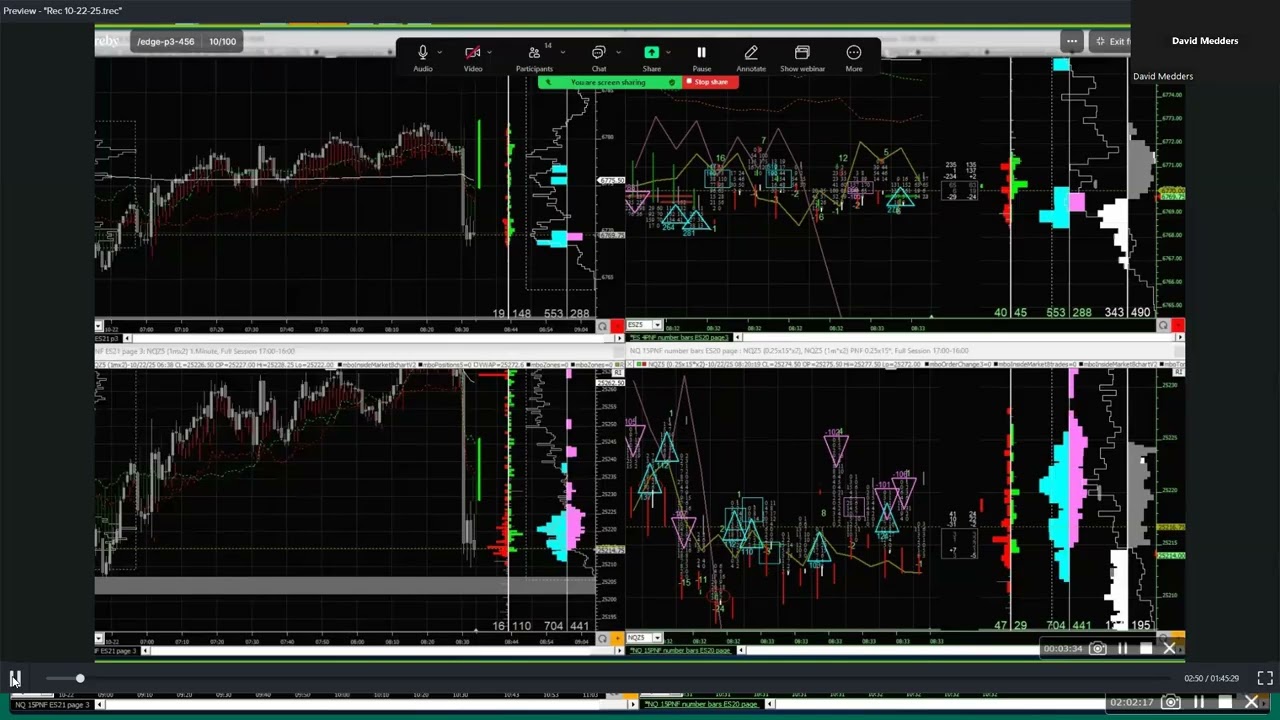This screenshot has height=720, width=1280.
Task: Stop the 02:02:17 recorder bar
Action: [1225, 702]
